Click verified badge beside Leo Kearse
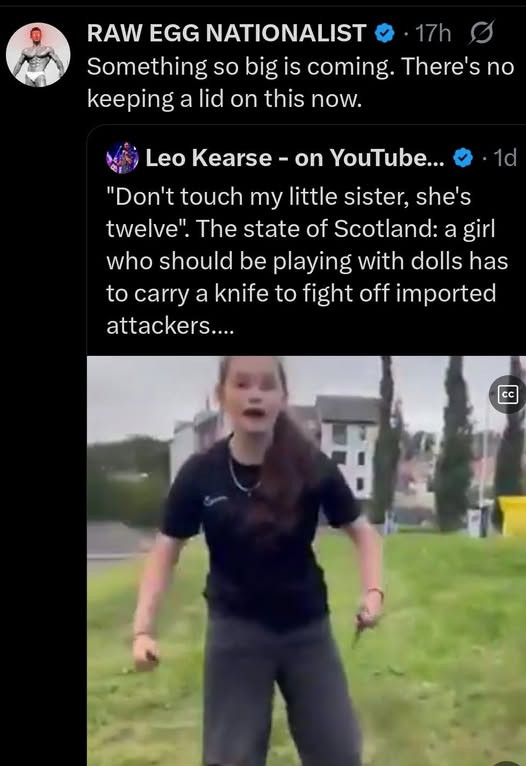 pos(463,158)
